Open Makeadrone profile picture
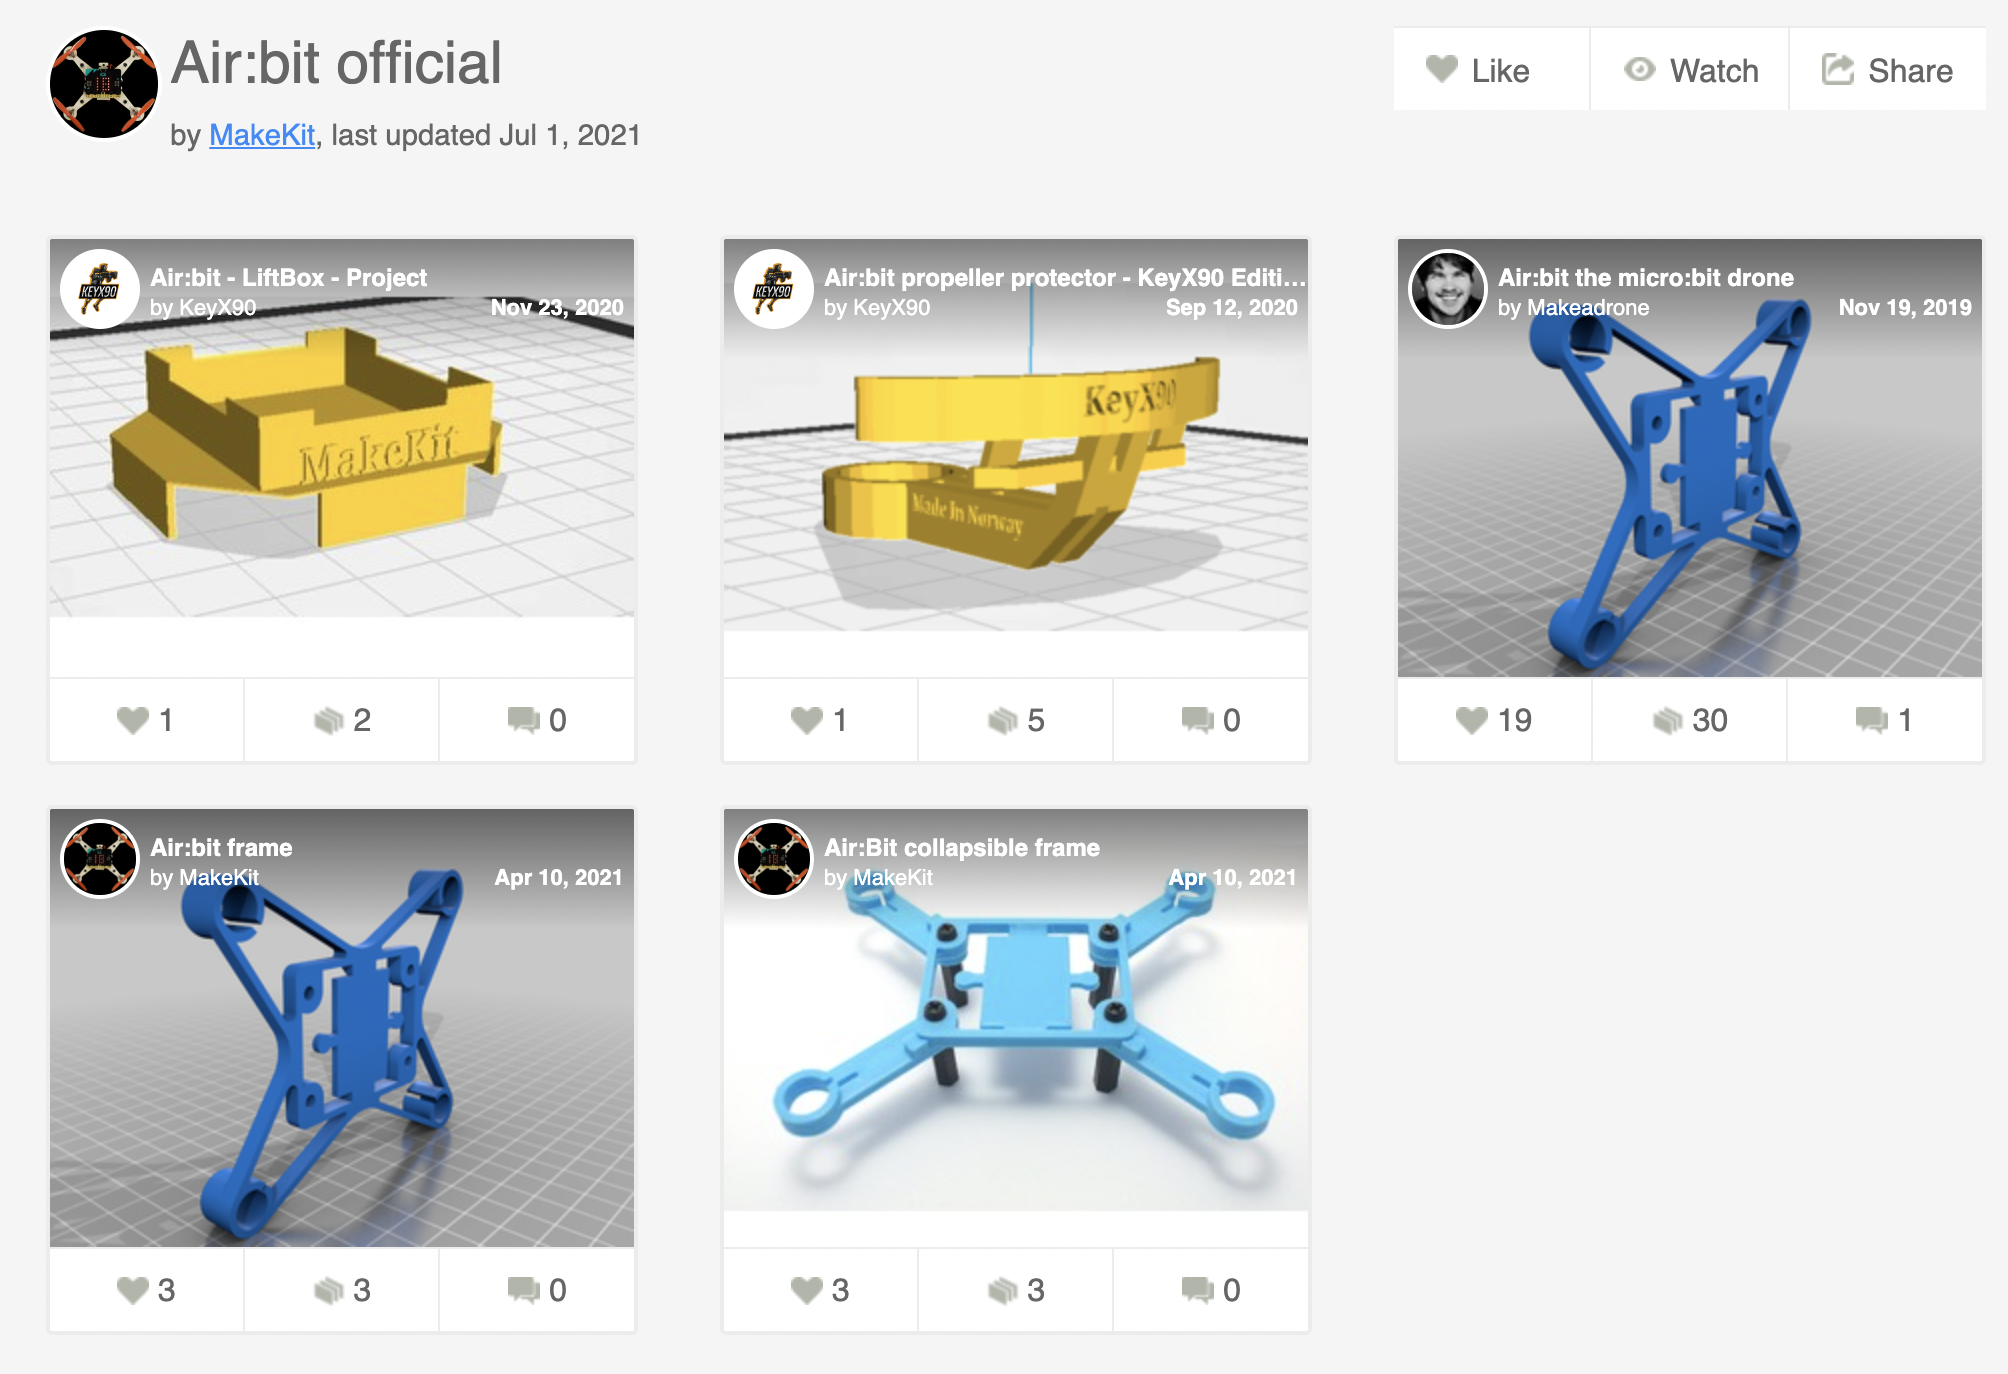This screenshot has height=1374, width=2008. pyautogui.click(x=1447, y=289)
